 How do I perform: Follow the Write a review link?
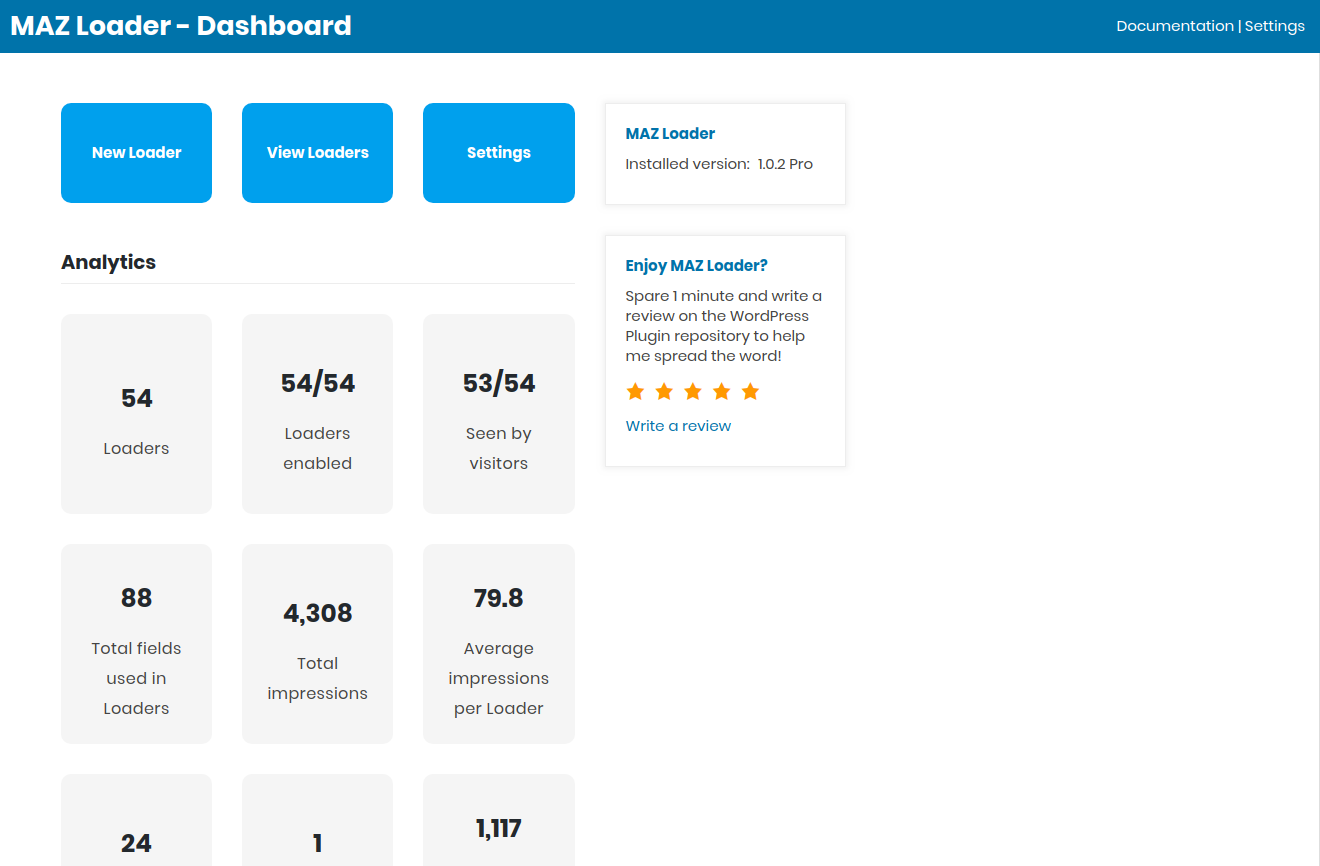point(678,426)
